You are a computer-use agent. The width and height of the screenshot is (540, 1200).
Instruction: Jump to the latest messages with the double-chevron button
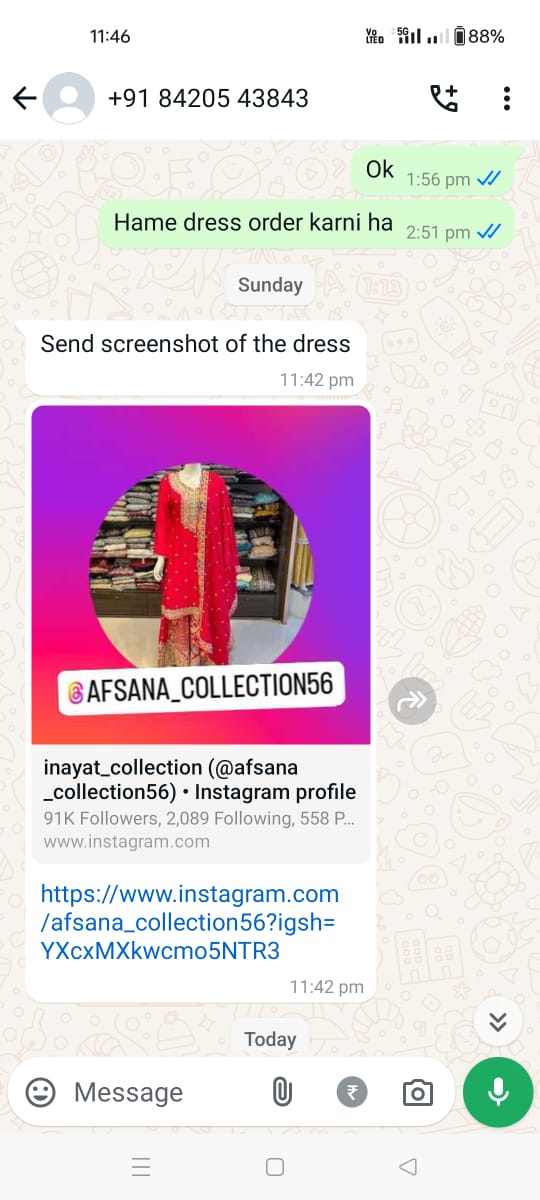point(498,1021)
